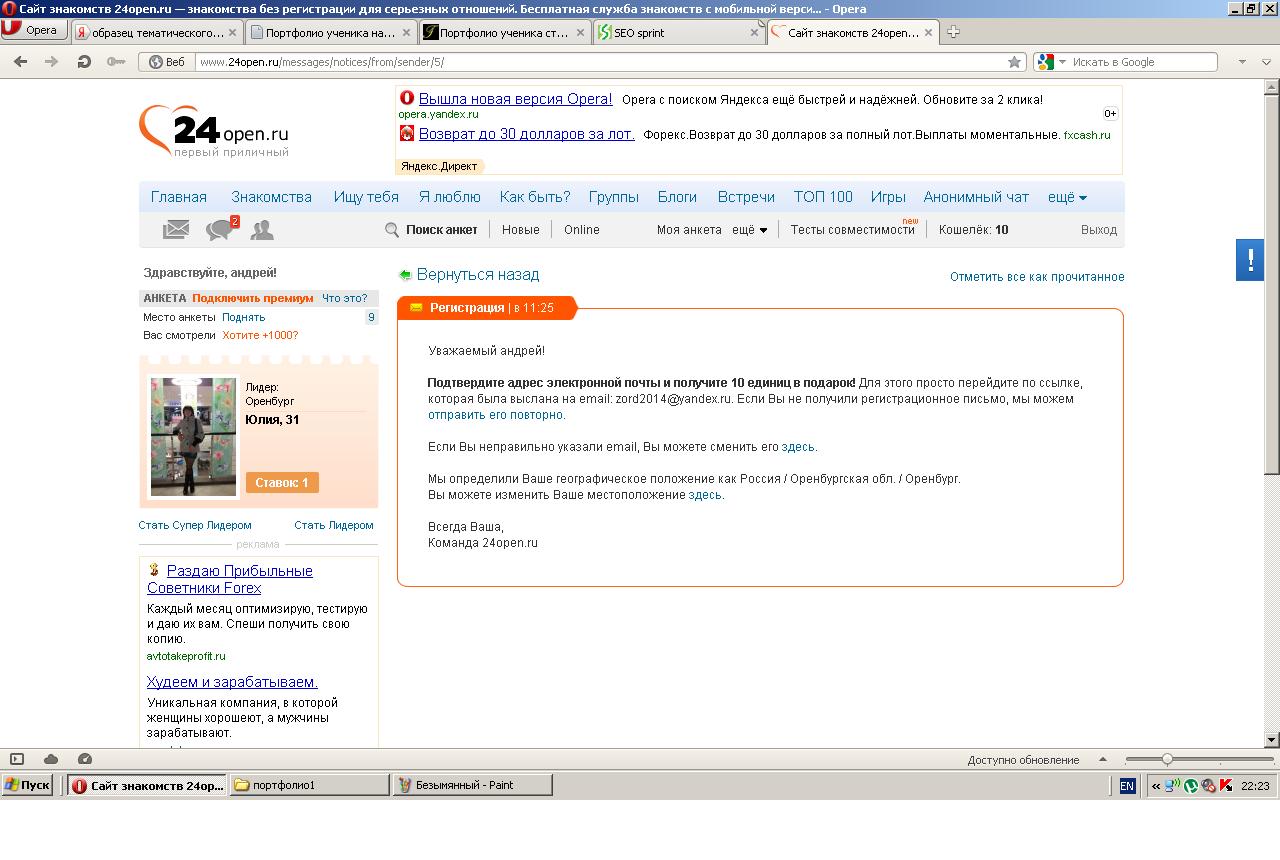Click Отметить все как прочитанное
This screenshot has height=860, width=1280.
[x=1037, y=277]
